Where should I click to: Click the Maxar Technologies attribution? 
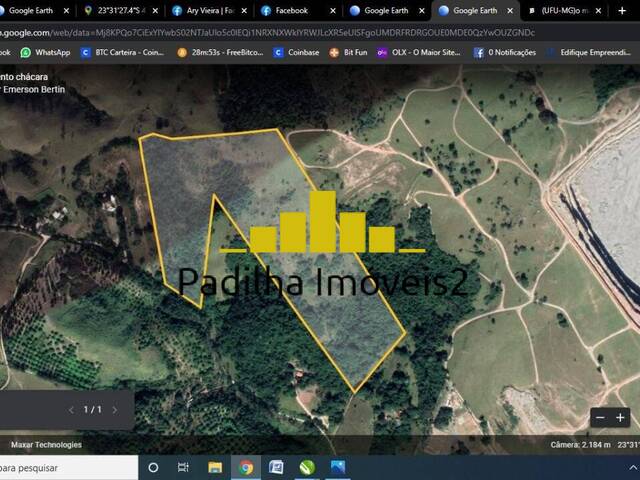[47, 445]
